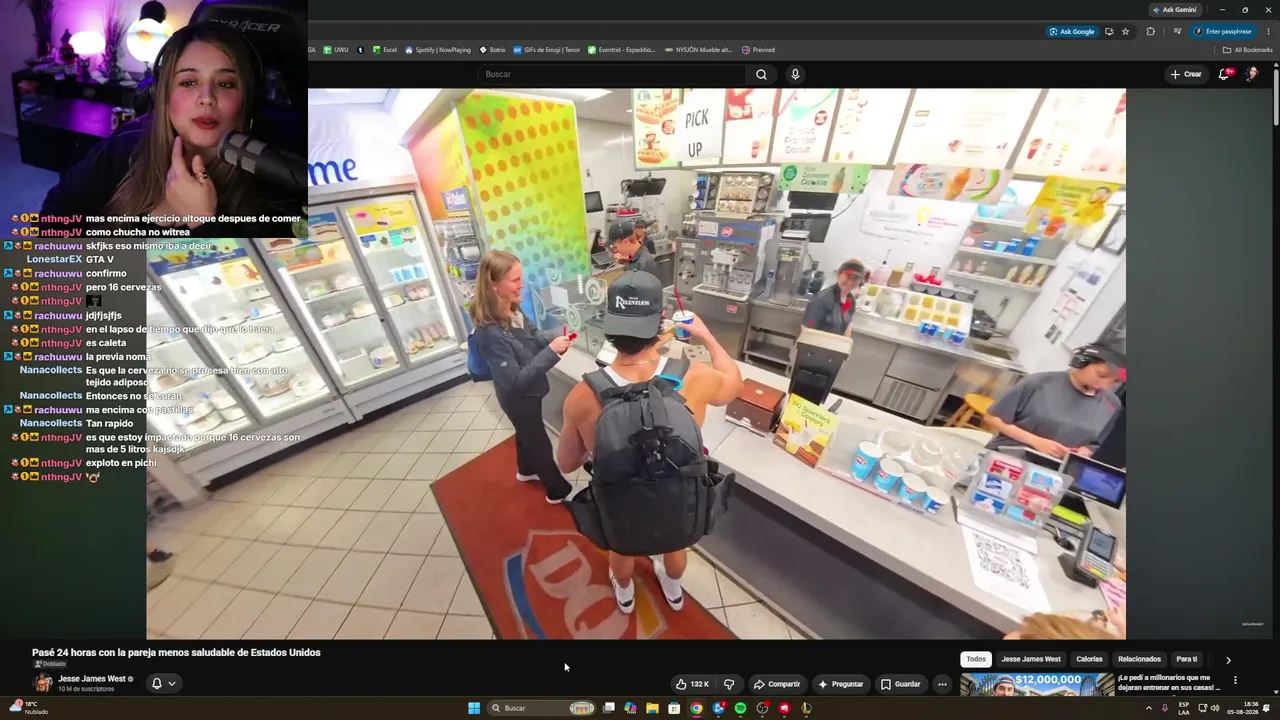Open File Explorer from the taskbar
The height and width of the screenshot is (720, 1280).
652,708
